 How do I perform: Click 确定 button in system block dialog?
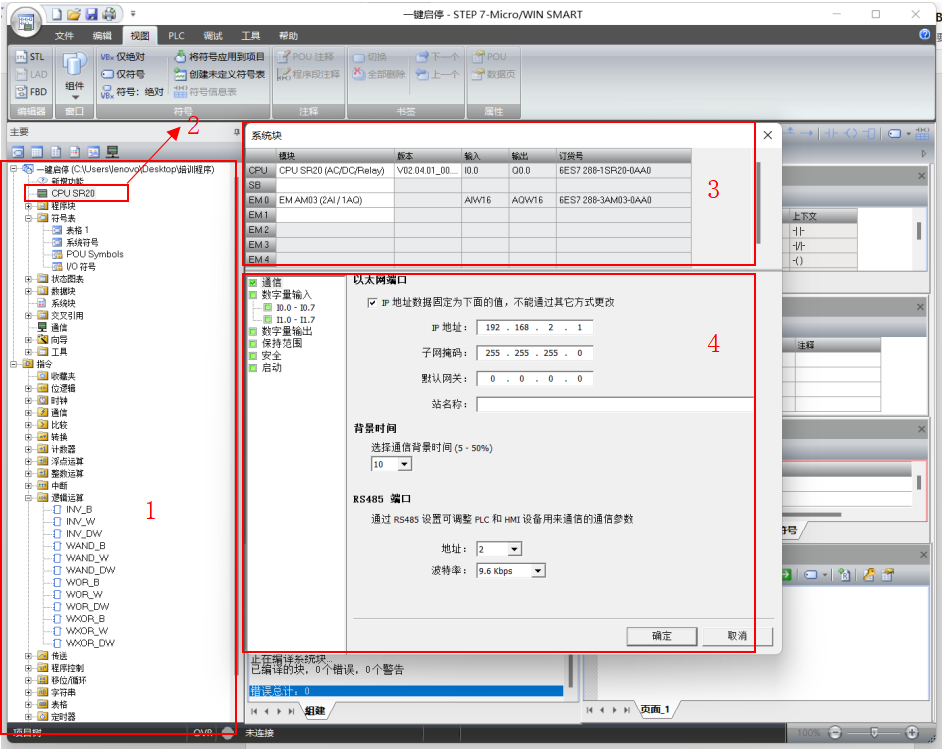[661, 636]
